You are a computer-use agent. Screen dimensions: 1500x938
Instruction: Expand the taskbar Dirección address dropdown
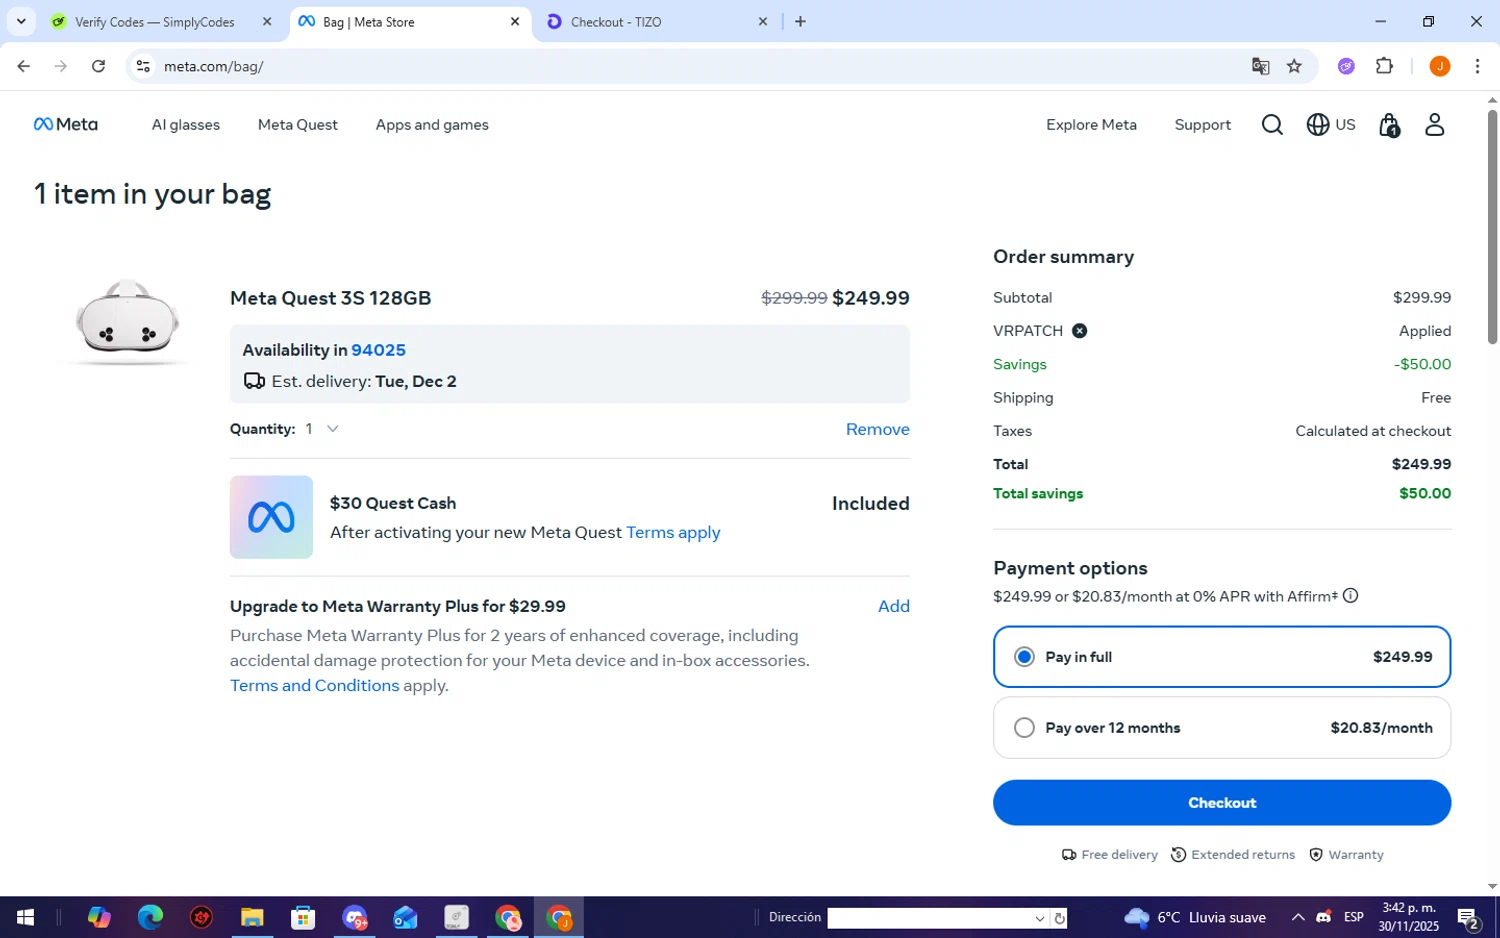pos(1040,918)
